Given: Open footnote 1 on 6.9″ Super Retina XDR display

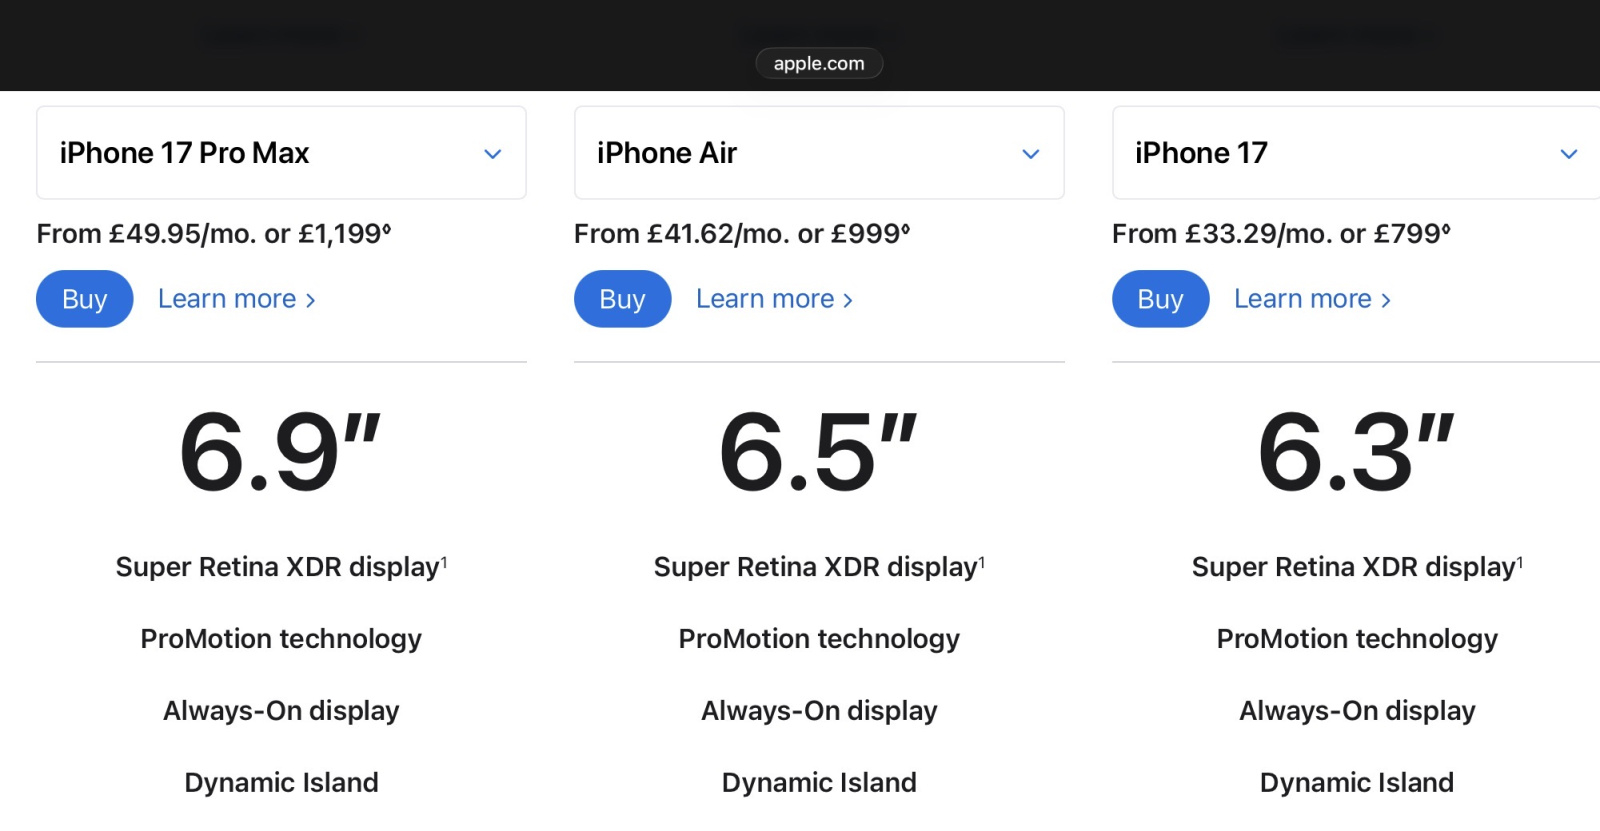Looking at the screenshot, I should [444, 562].
